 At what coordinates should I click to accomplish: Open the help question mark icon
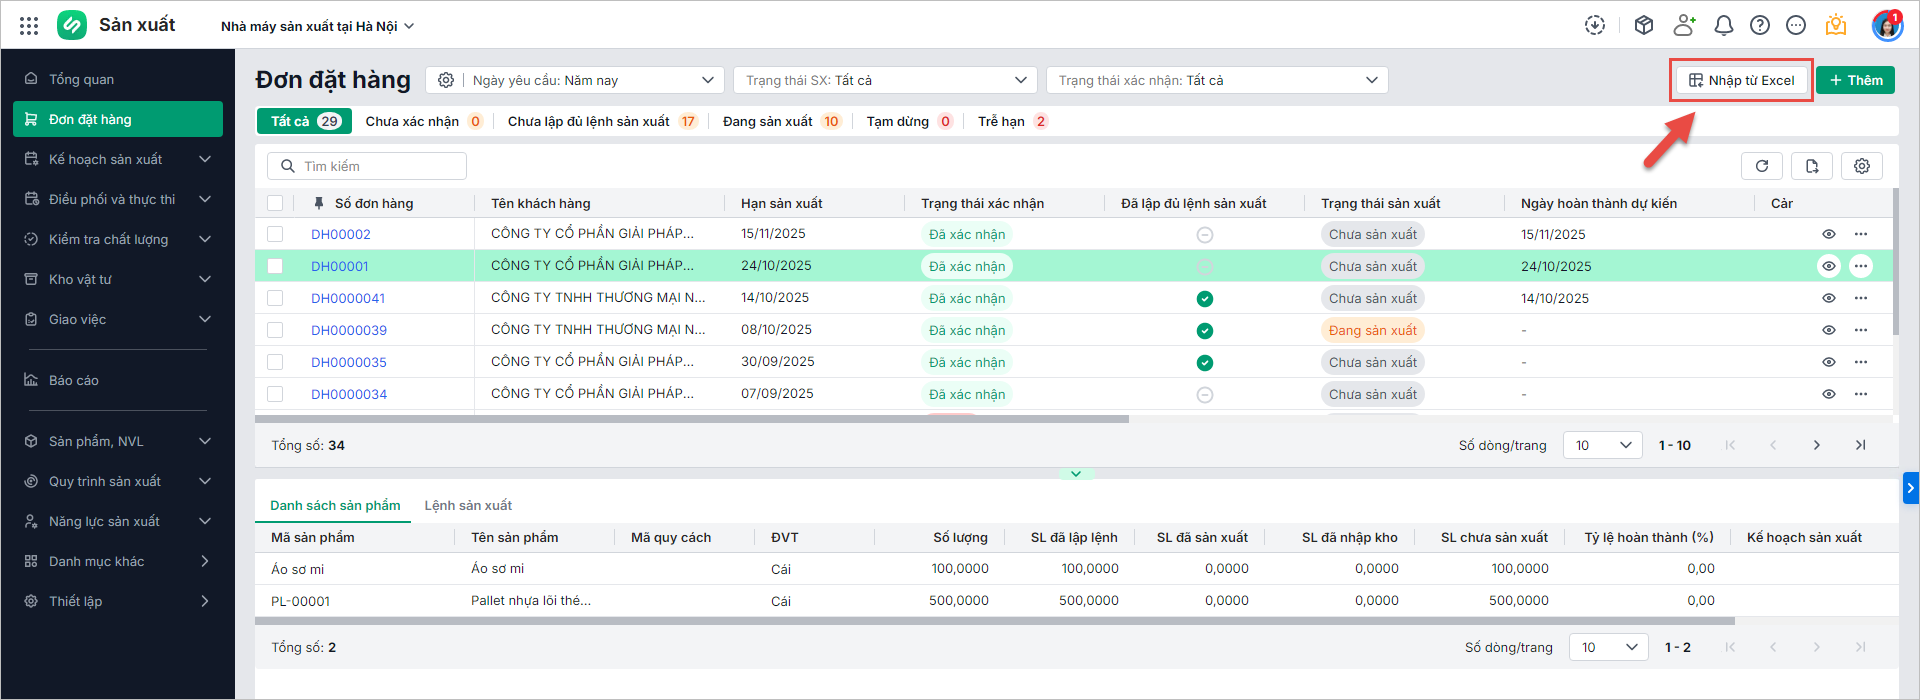pos(1760,26)
